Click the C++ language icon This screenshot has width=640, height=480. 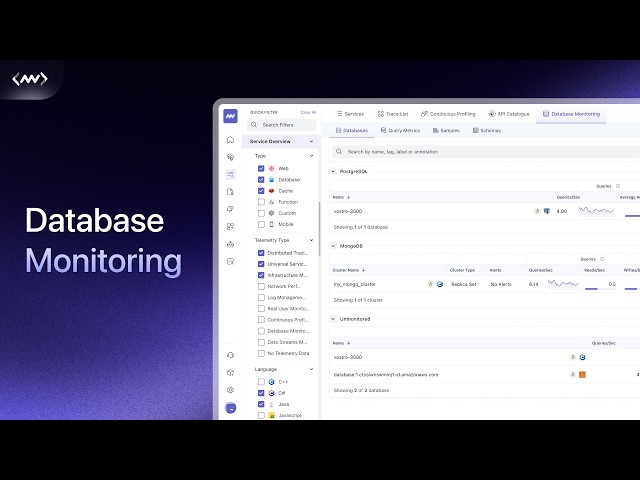pos(271,382)
